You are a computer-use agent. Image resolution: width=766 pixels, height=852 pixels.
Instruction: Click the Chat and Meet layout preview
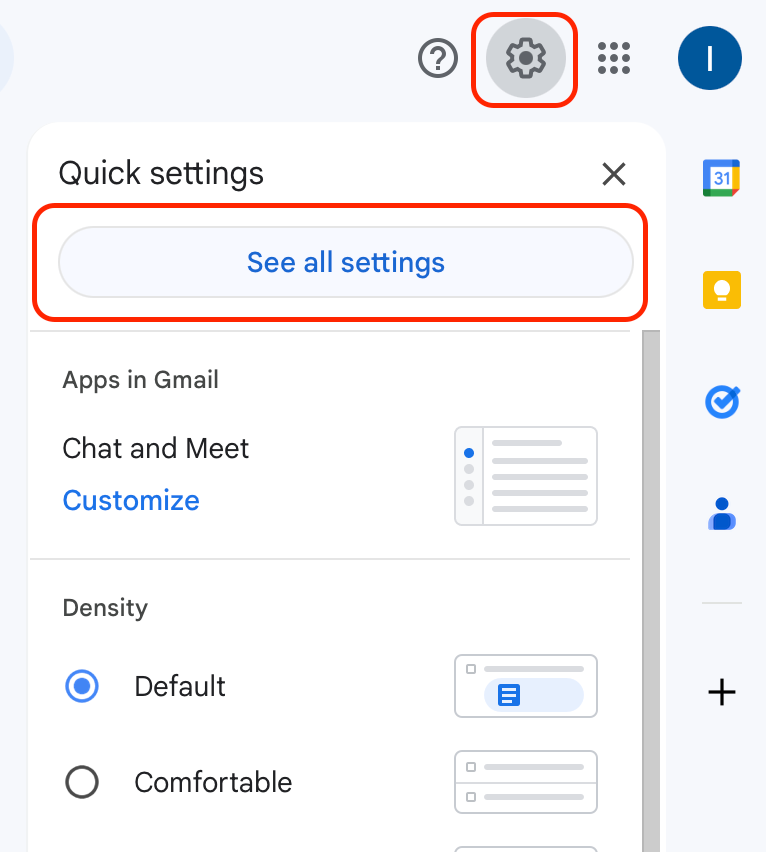(x=526, y=476)
